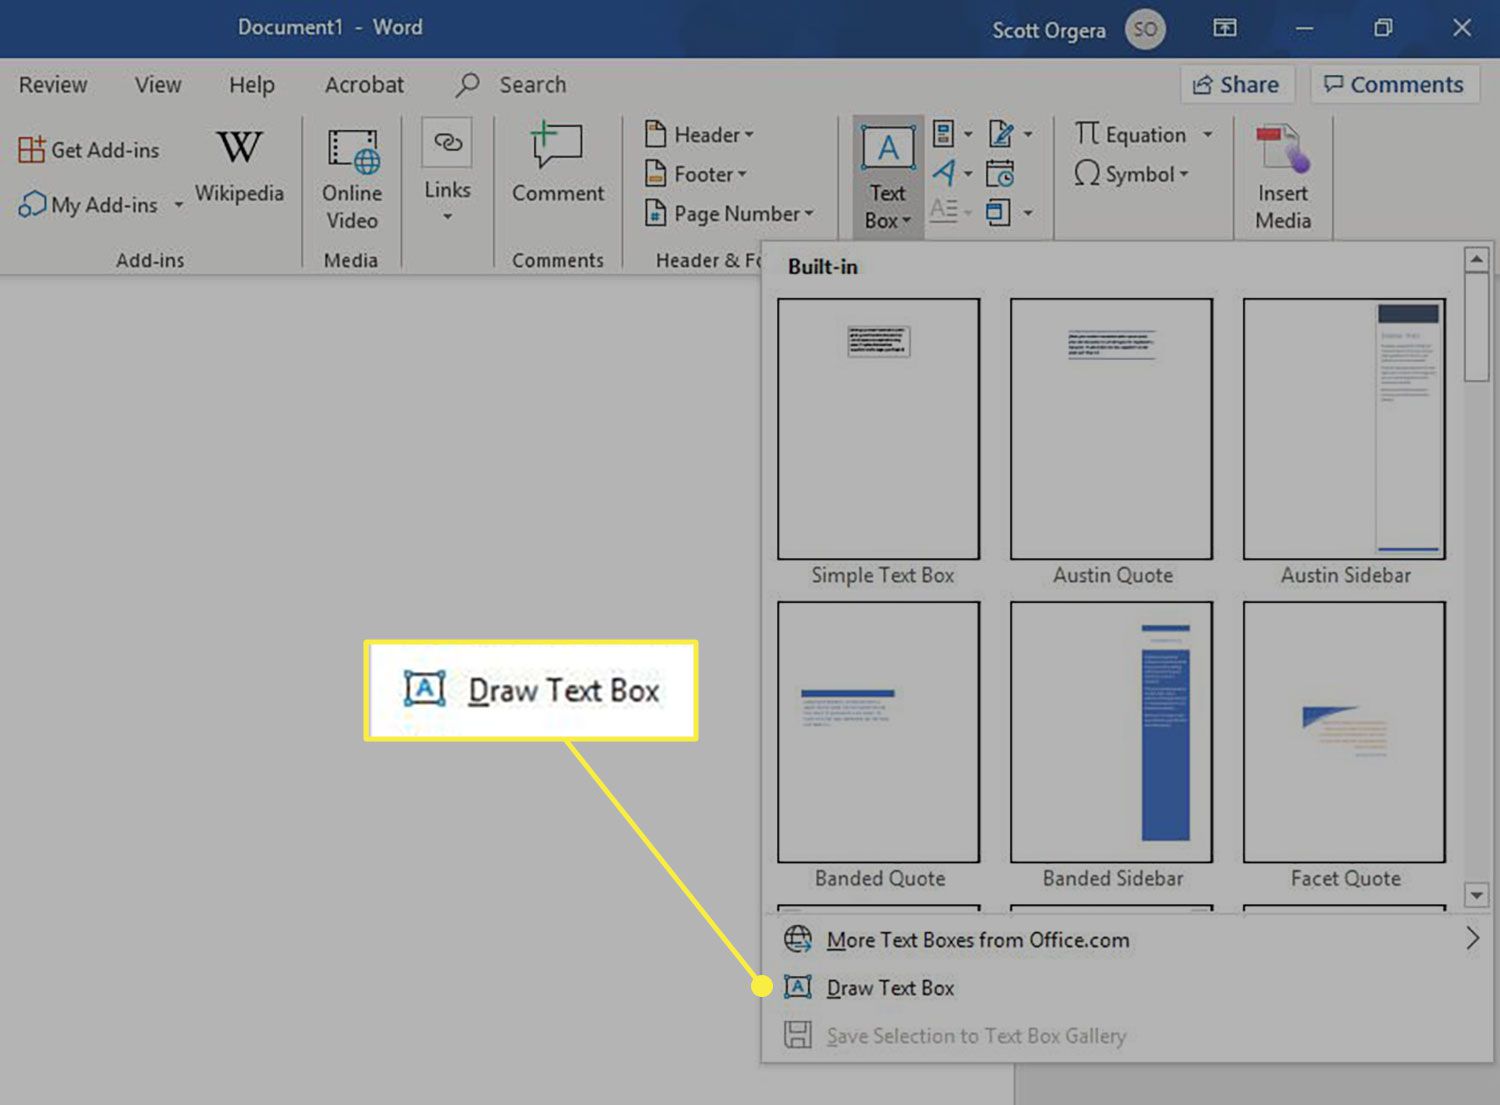1500x1105 pixels.
Task: Switch to the View tab
Action: pyautogui.click(x=158, y=85)
